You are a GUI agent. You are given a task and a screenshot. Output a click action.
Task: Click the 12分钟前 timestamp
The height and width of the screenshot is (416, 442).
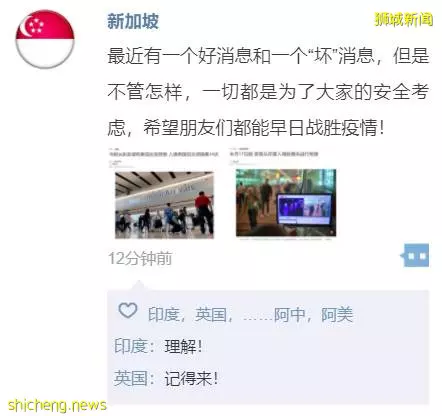140,258
